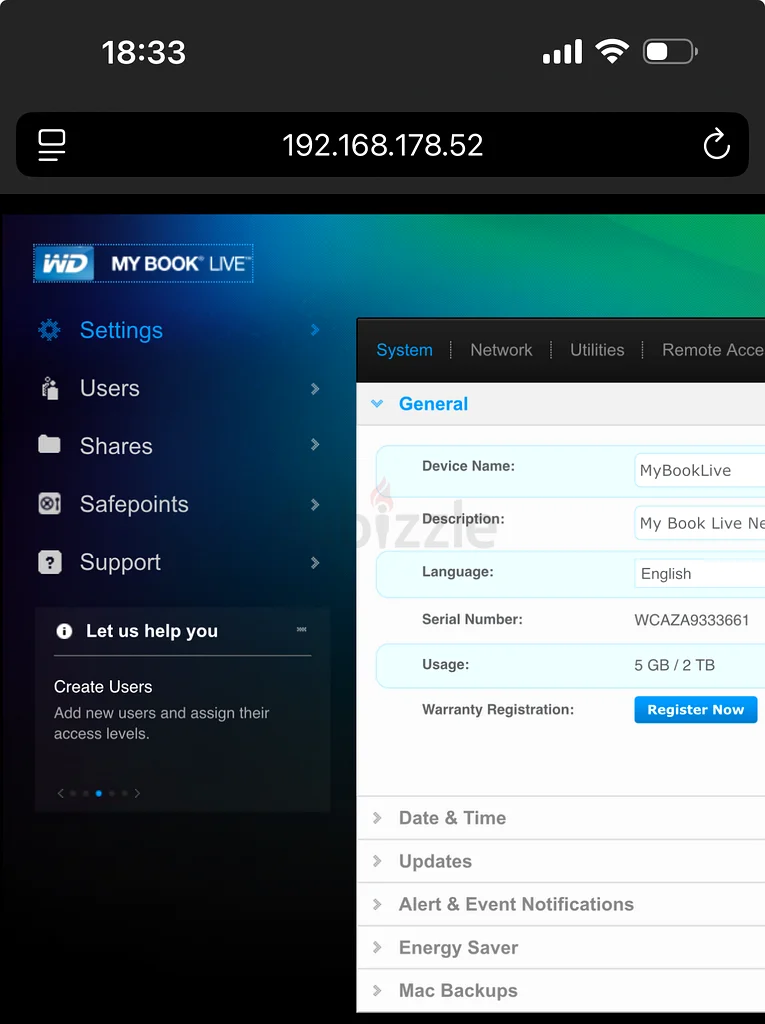Click the Create Users help heading
The image size is (765, 1024).
tap(103, 686)
